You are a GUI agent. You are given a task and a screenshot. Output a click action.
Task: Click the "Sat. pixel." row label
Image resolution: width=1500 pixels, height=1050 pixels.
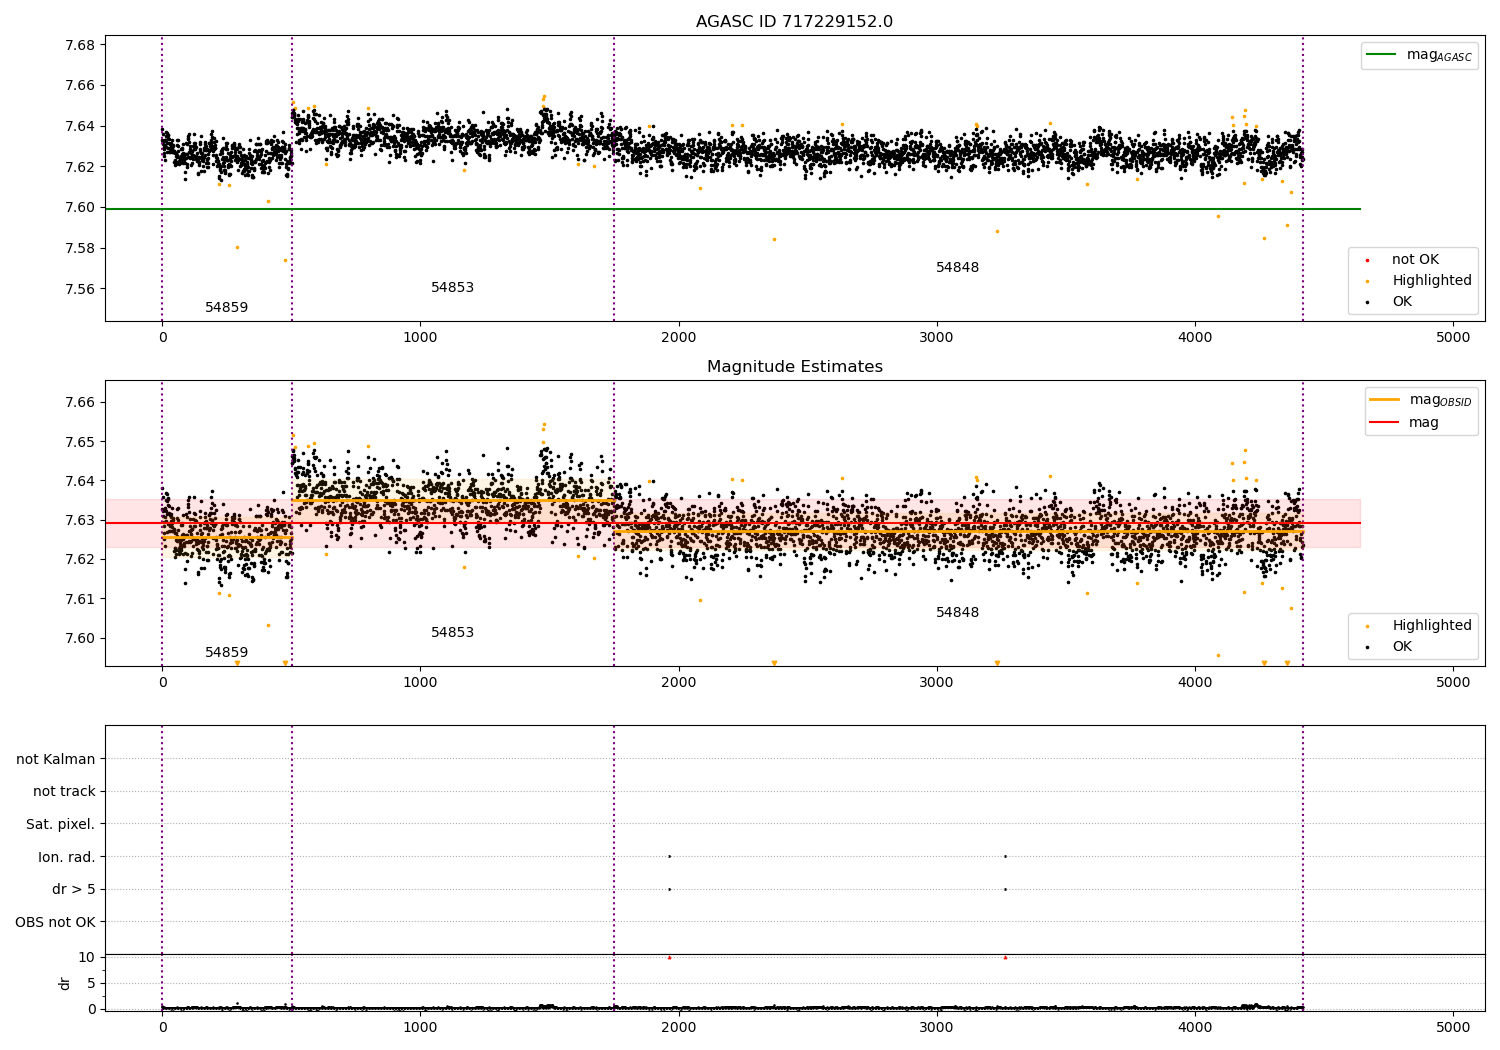pyautogui.click(x=60, y=825)
